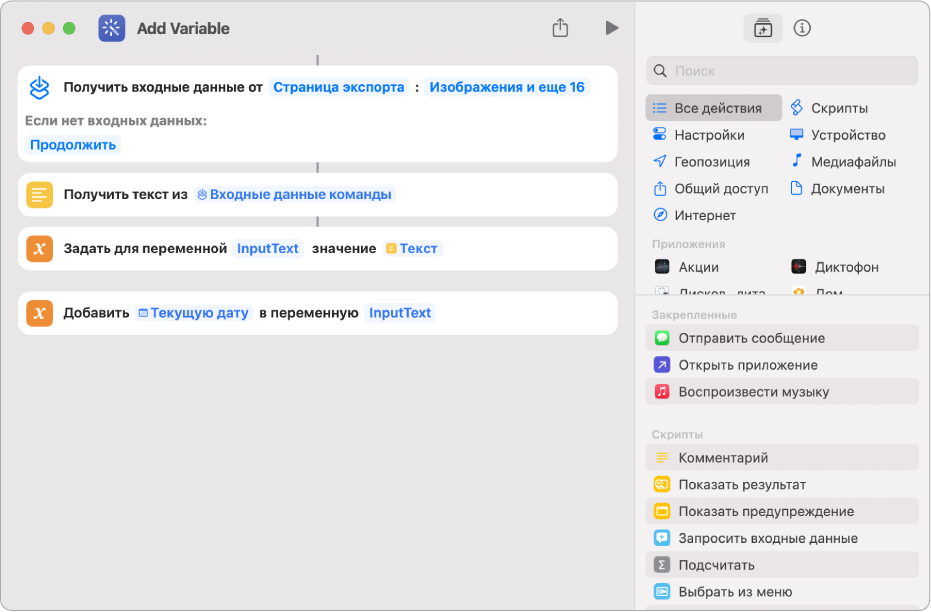Select the Акции app
The width and height of the screenshot is (931, 612).
point(686,267)
